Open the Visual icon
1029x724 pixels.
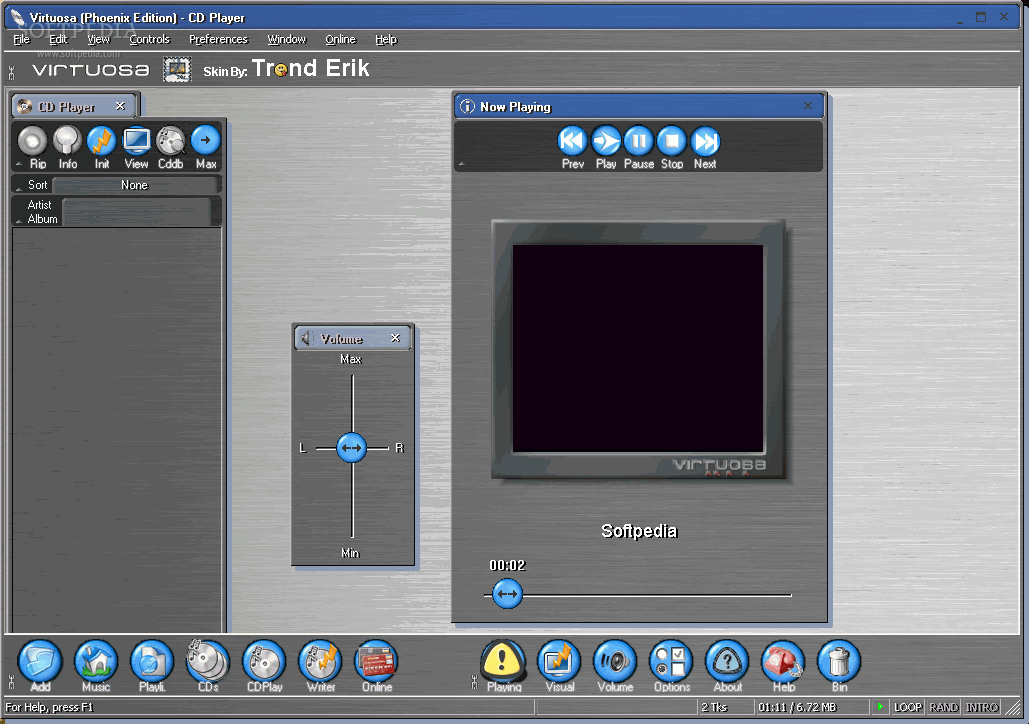[x=560, y=662]
